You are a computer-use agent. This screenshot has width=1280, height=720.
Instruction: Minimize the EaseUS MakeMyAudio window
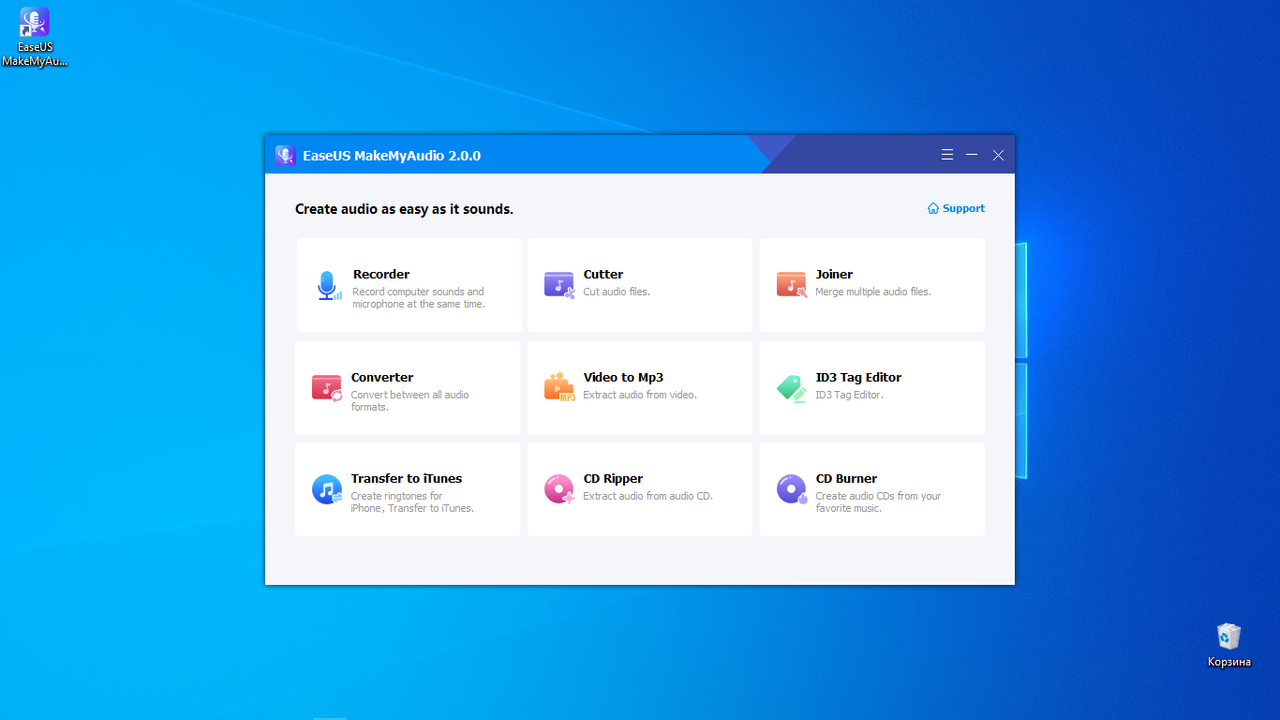coord(972,155)
